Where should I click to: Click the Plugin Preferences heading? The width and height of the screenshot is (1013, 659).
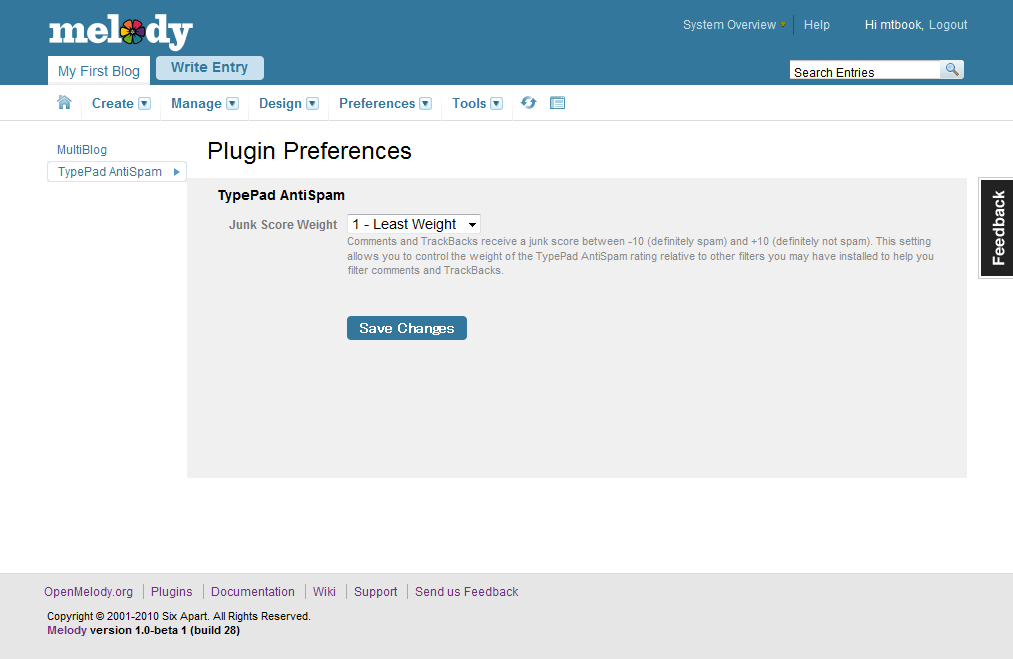pos(309,151)
